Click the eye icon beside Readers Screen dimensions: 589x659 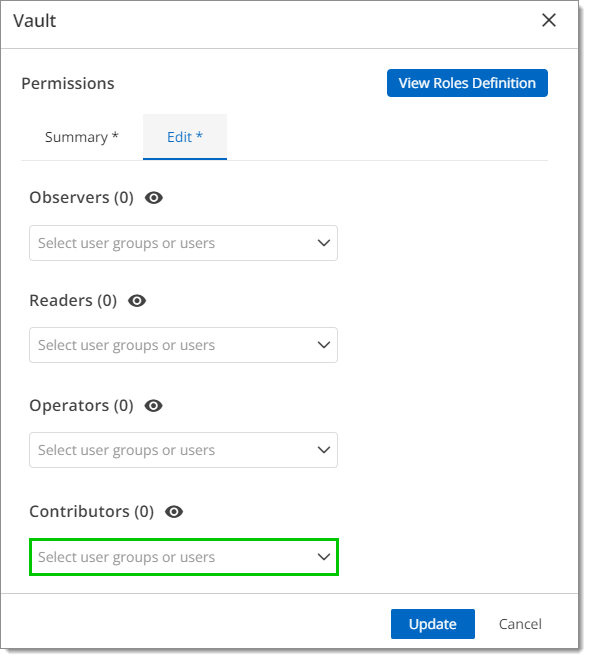[137, 301]
